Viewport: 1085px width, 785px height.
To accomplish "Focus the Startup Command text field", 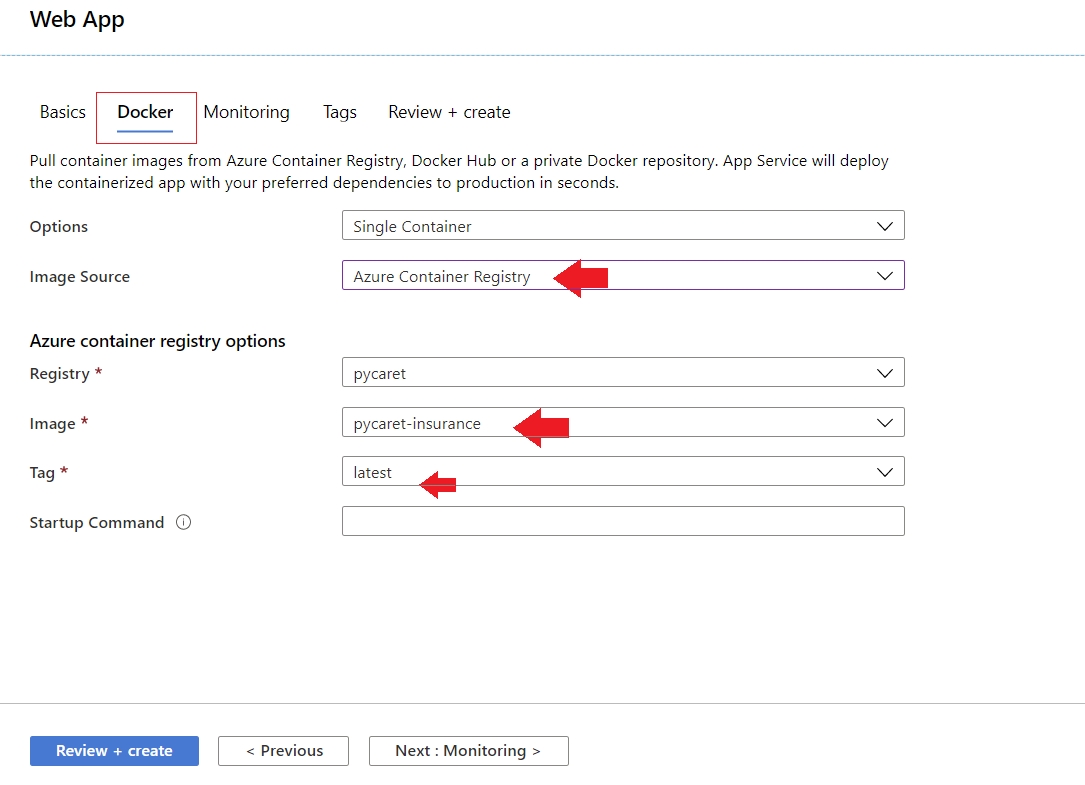I will tap(622, 521).
